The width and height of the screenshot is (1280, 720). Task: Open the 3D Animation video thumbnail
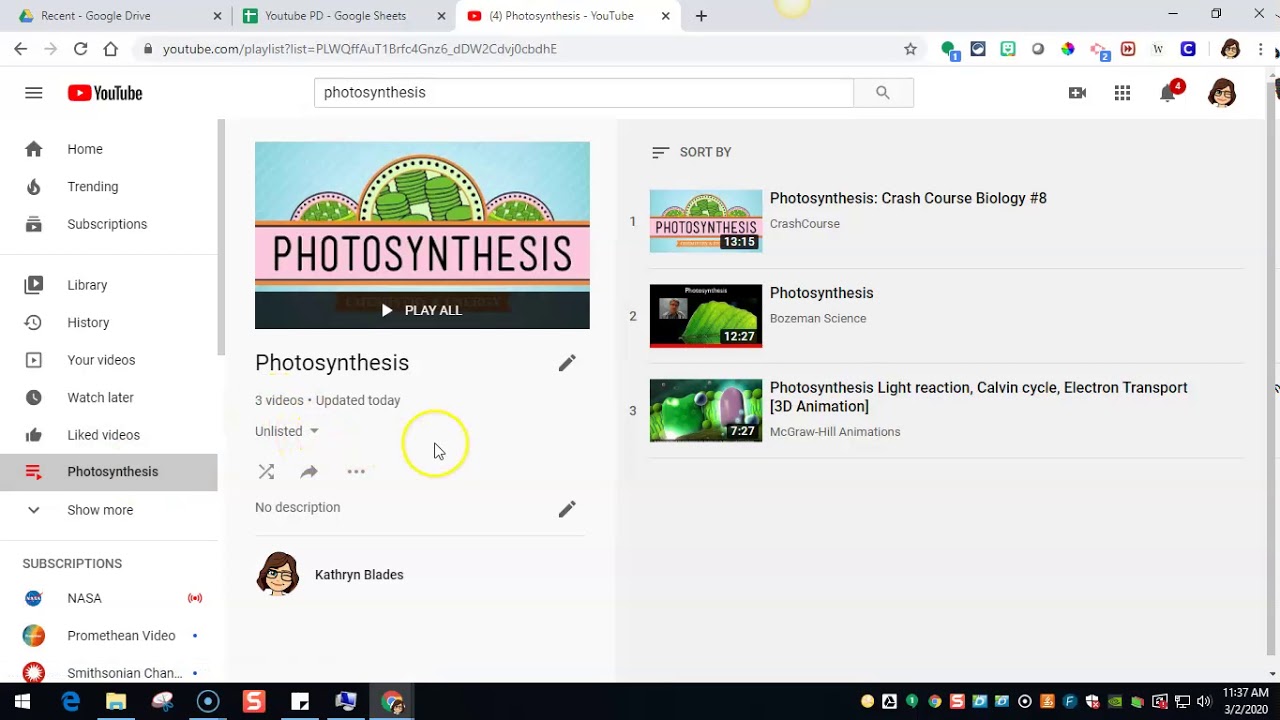[x=706, y=411]
